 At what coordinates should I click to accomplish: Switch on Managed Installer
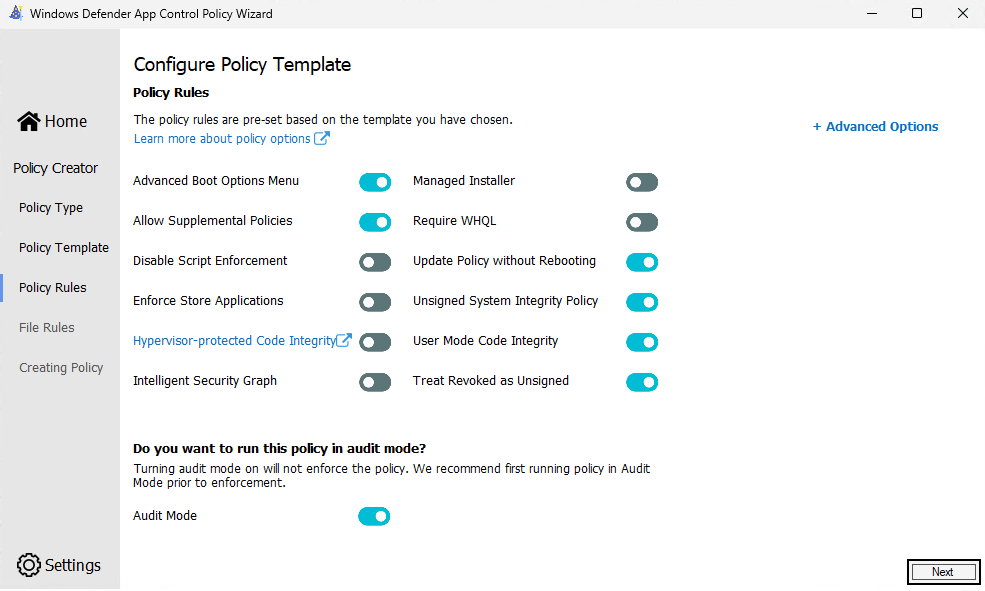pos(642,182)
